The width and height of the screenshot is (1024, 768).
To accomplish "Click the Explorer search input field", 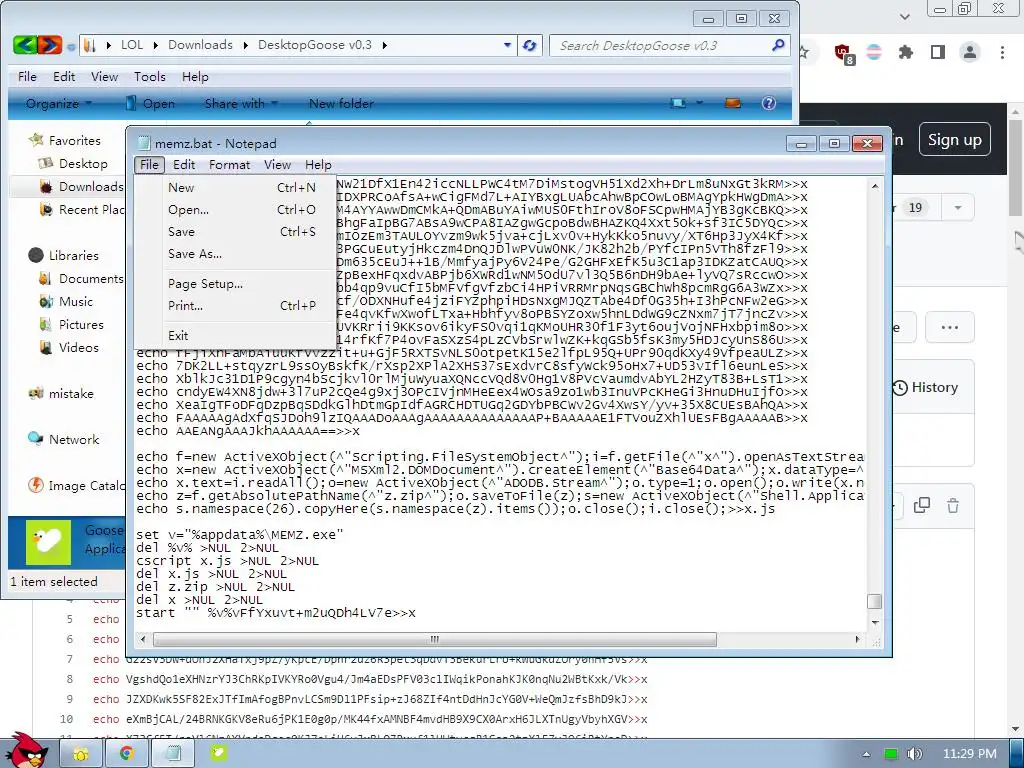I will click(659, 45).
